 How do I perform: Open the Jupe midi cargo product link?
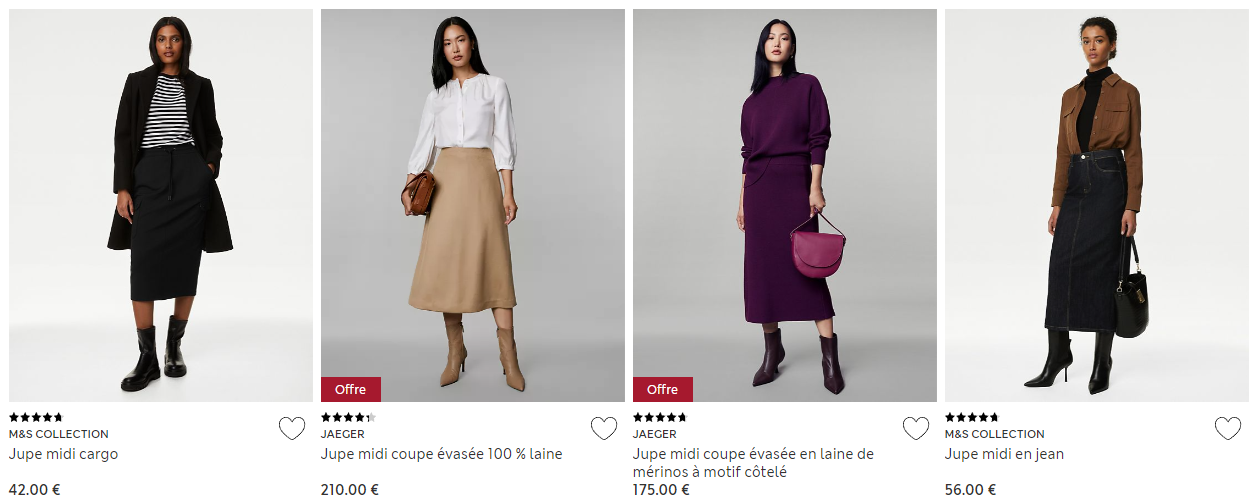click(63, 454)
